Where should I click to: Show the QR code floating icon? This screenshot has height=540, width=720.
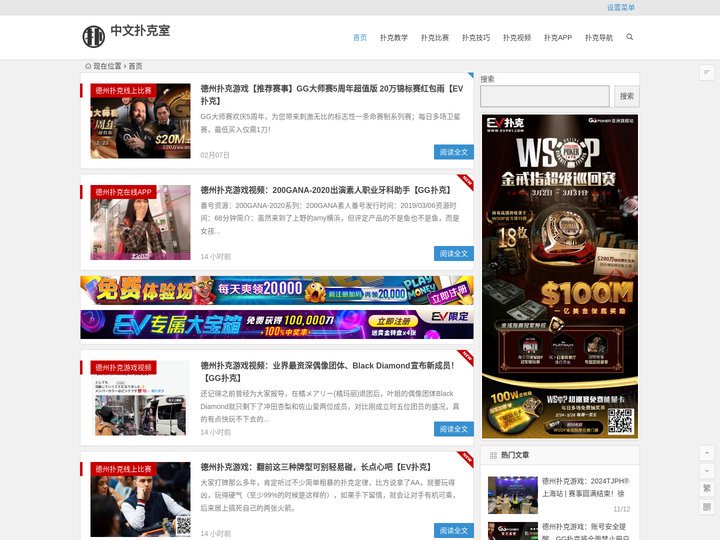pos(707,506)
